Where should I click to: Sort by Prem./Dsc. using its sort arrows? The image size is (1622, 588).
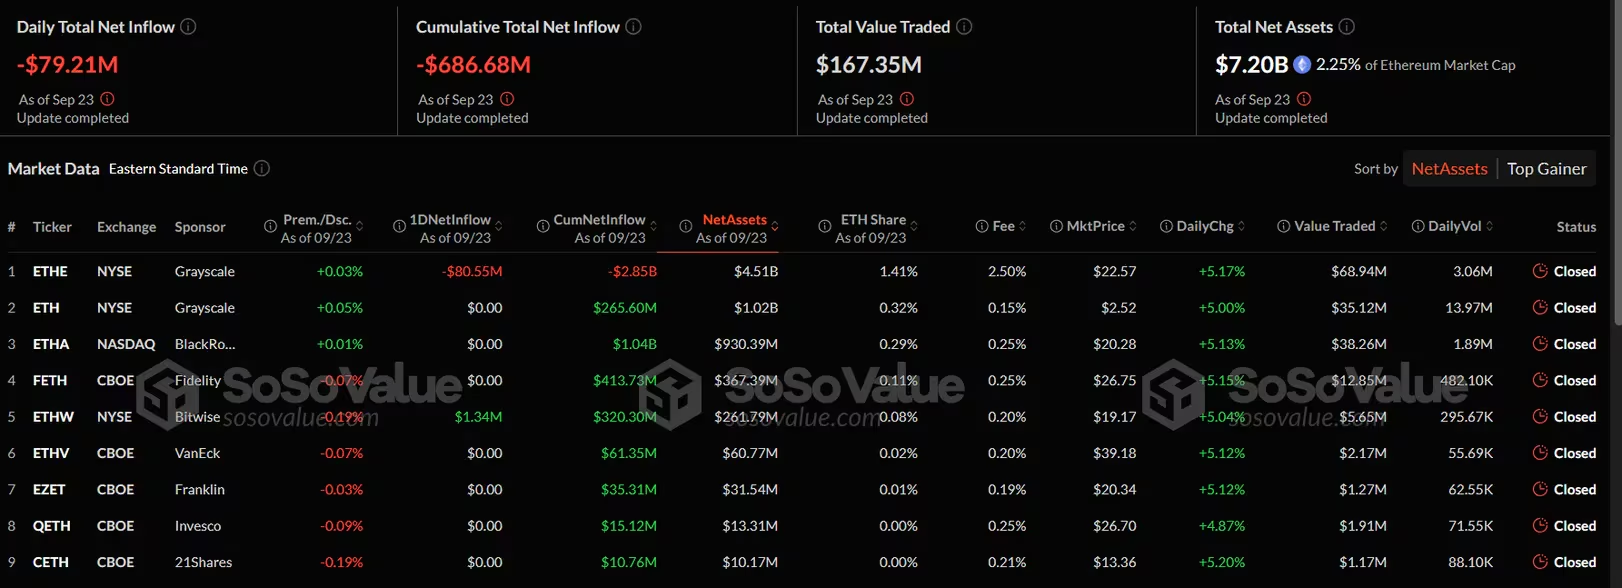(x=360, y=227)
